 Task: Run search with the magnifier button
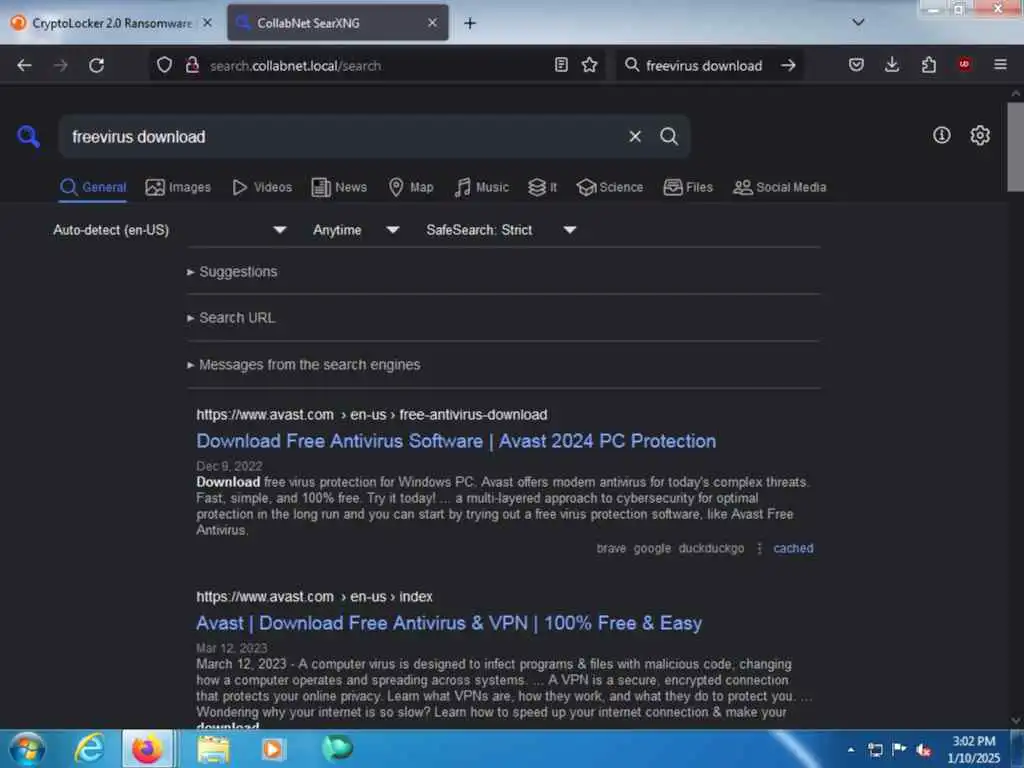[669, 136]
